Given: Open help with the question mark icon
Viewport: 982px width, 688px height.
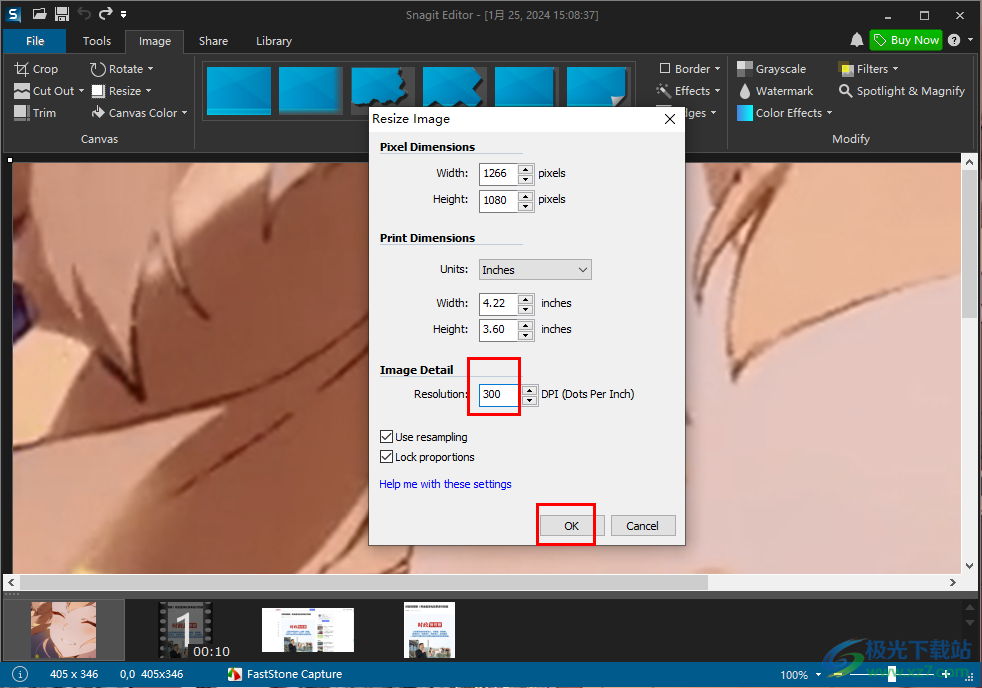Looking at the screenshot, I should [954, 40].
